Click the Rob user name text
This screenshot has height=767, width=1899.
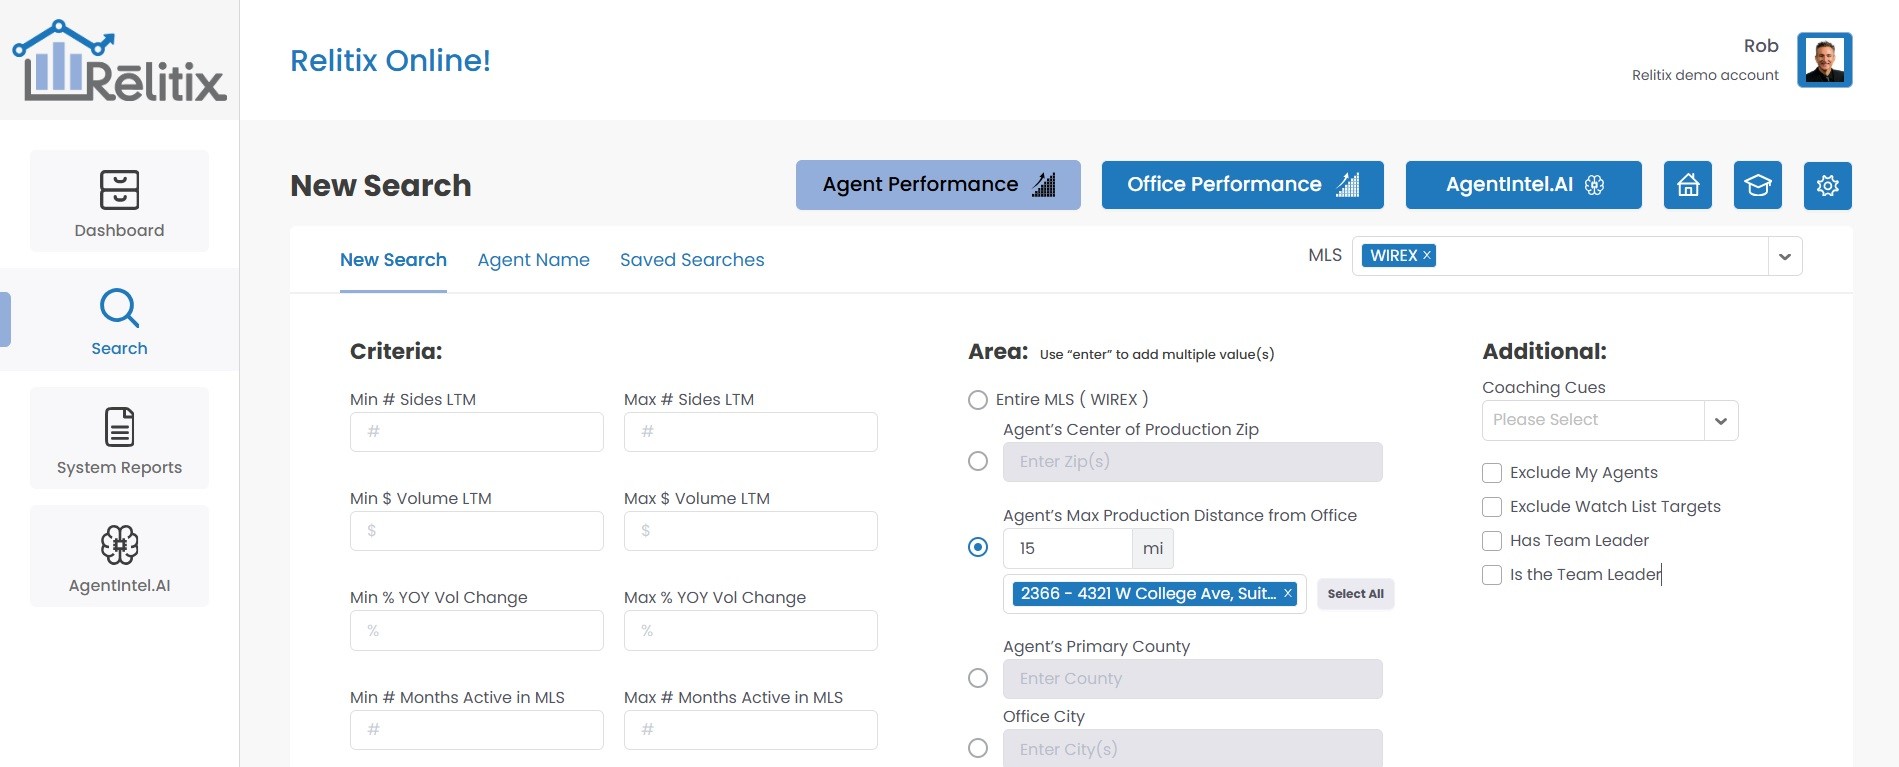tap(1761, 46)
